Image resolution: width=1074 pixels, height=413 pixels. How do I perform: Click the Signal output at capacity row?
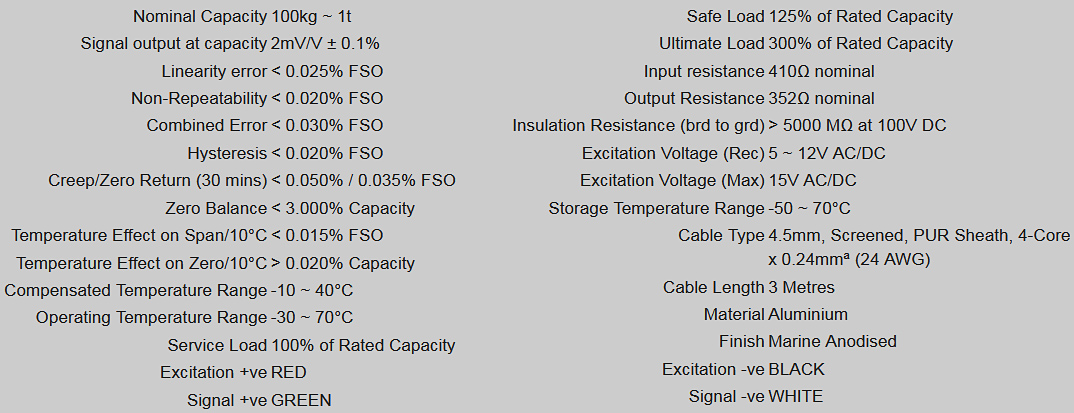point(230,44)
